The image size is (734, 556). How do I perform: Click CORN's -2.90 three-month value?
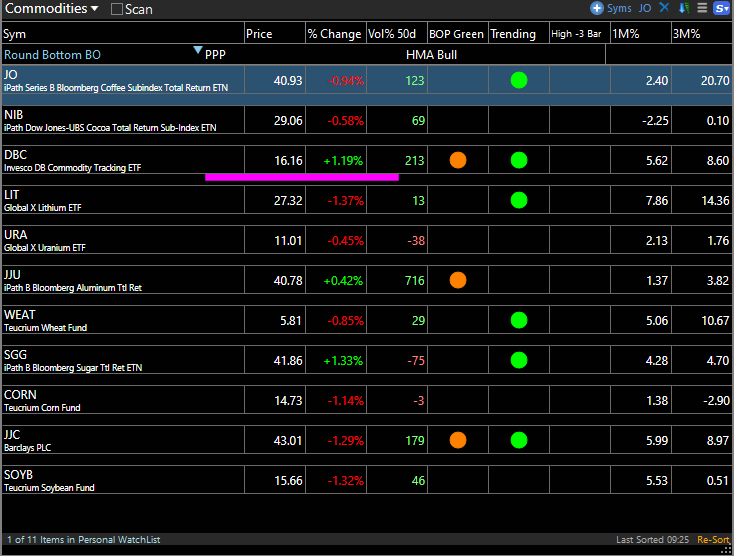pyautogui.click(x=716, y=401)
